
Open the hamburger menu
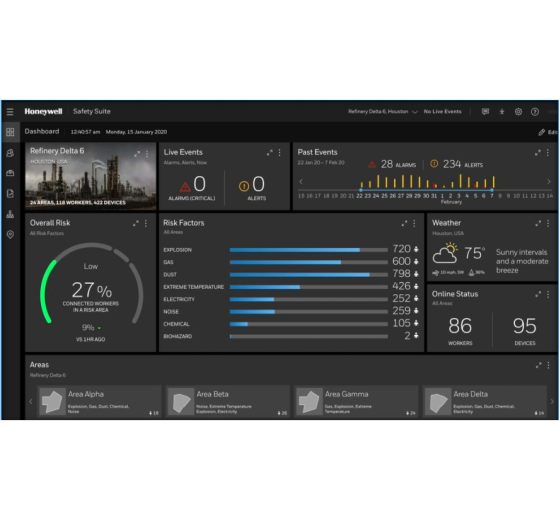(x=10, y=112)
